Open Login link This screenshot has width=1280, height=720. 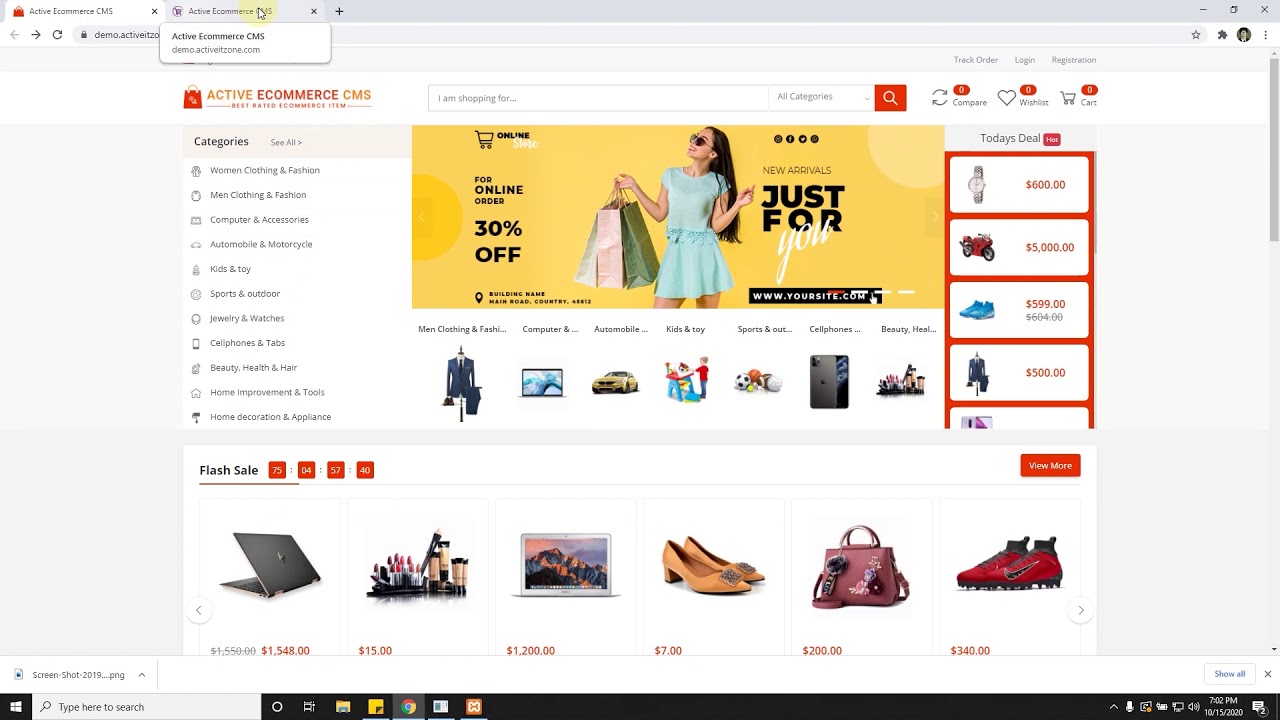pyautogui.click(x=1025, y=60)
